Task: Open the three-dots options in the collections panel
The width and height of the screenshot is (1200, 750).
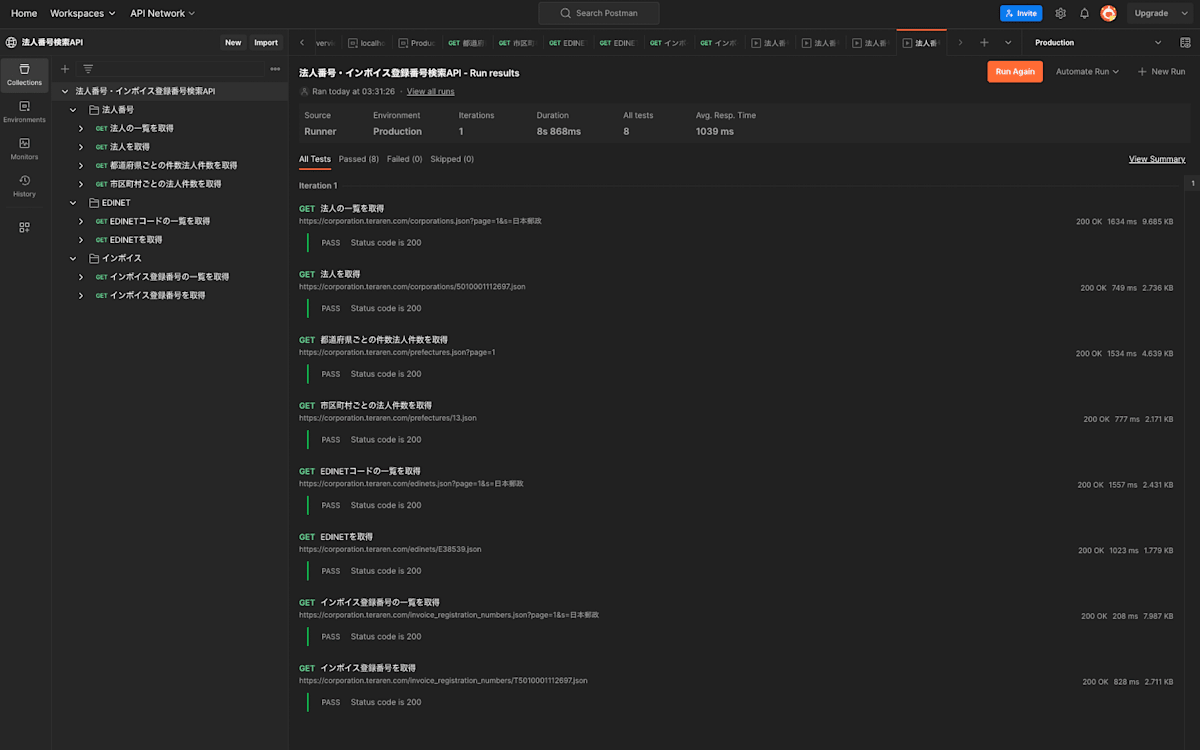Action: 275,69
